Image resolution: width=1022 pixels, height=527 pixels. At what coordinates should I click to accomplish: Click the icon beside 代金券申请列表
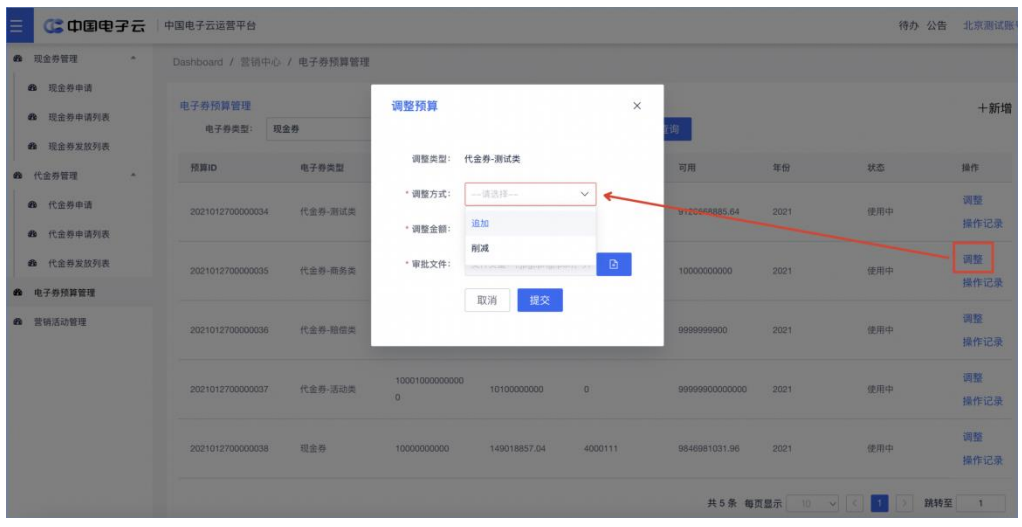click(33, 234)
